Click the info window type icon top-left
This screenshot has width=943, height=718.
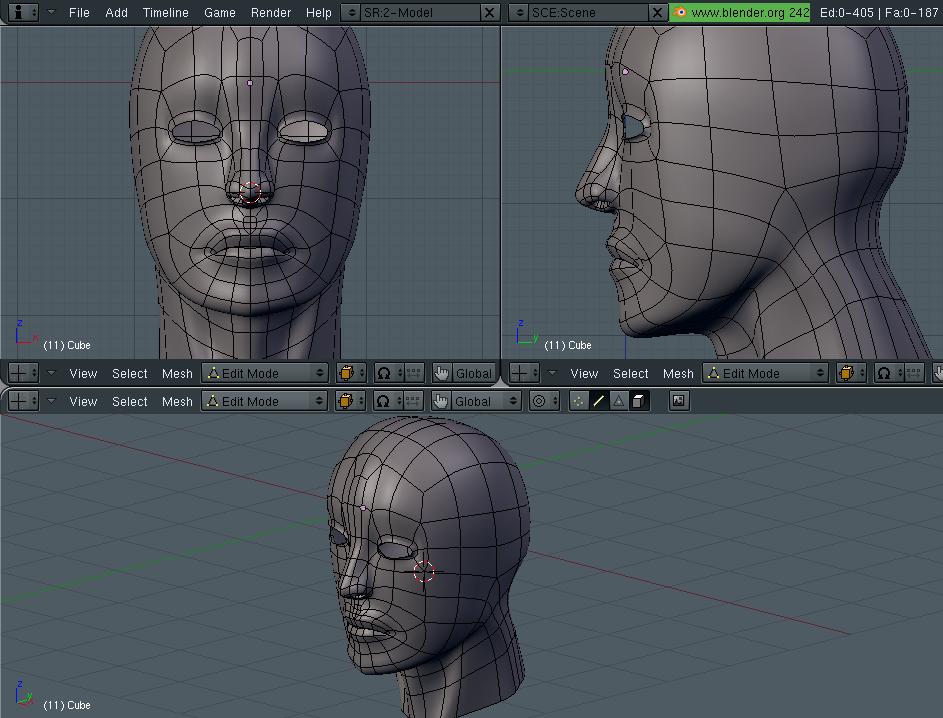pyautogui.click(x=19, y=12)
